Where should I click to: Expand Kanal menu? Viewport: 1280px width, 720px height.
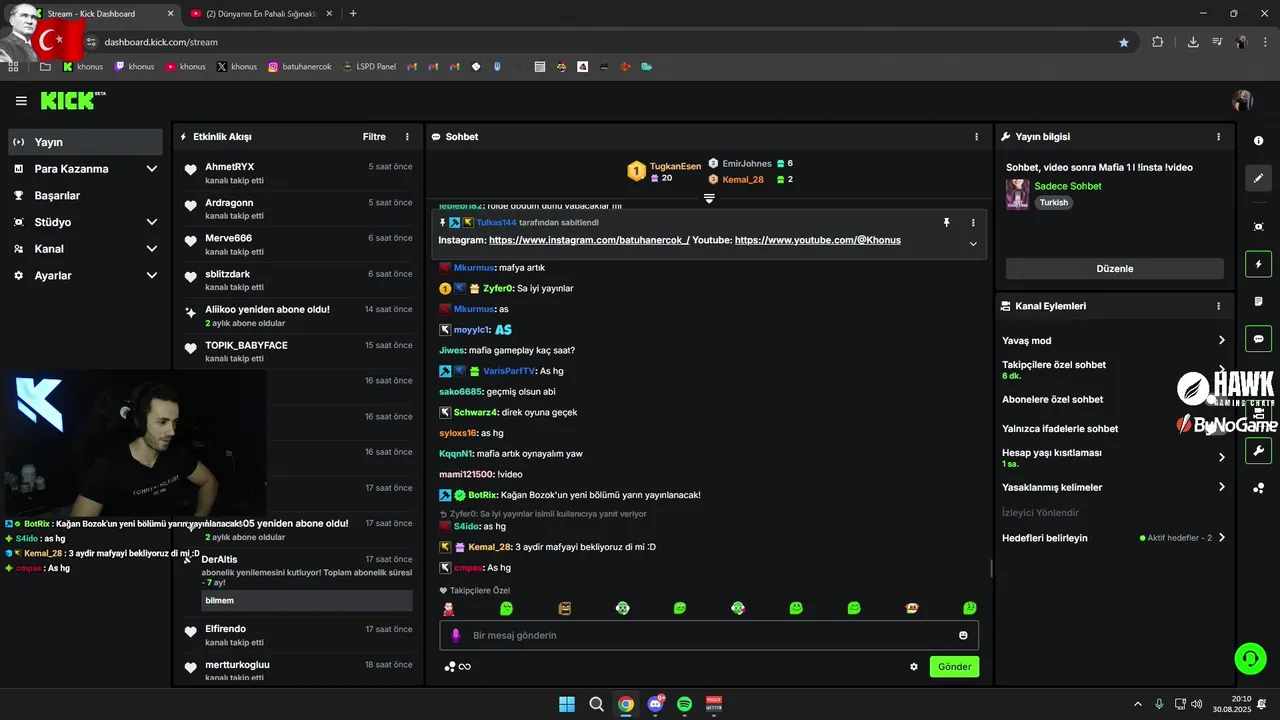pyautogui.click(x=152, y=249)
